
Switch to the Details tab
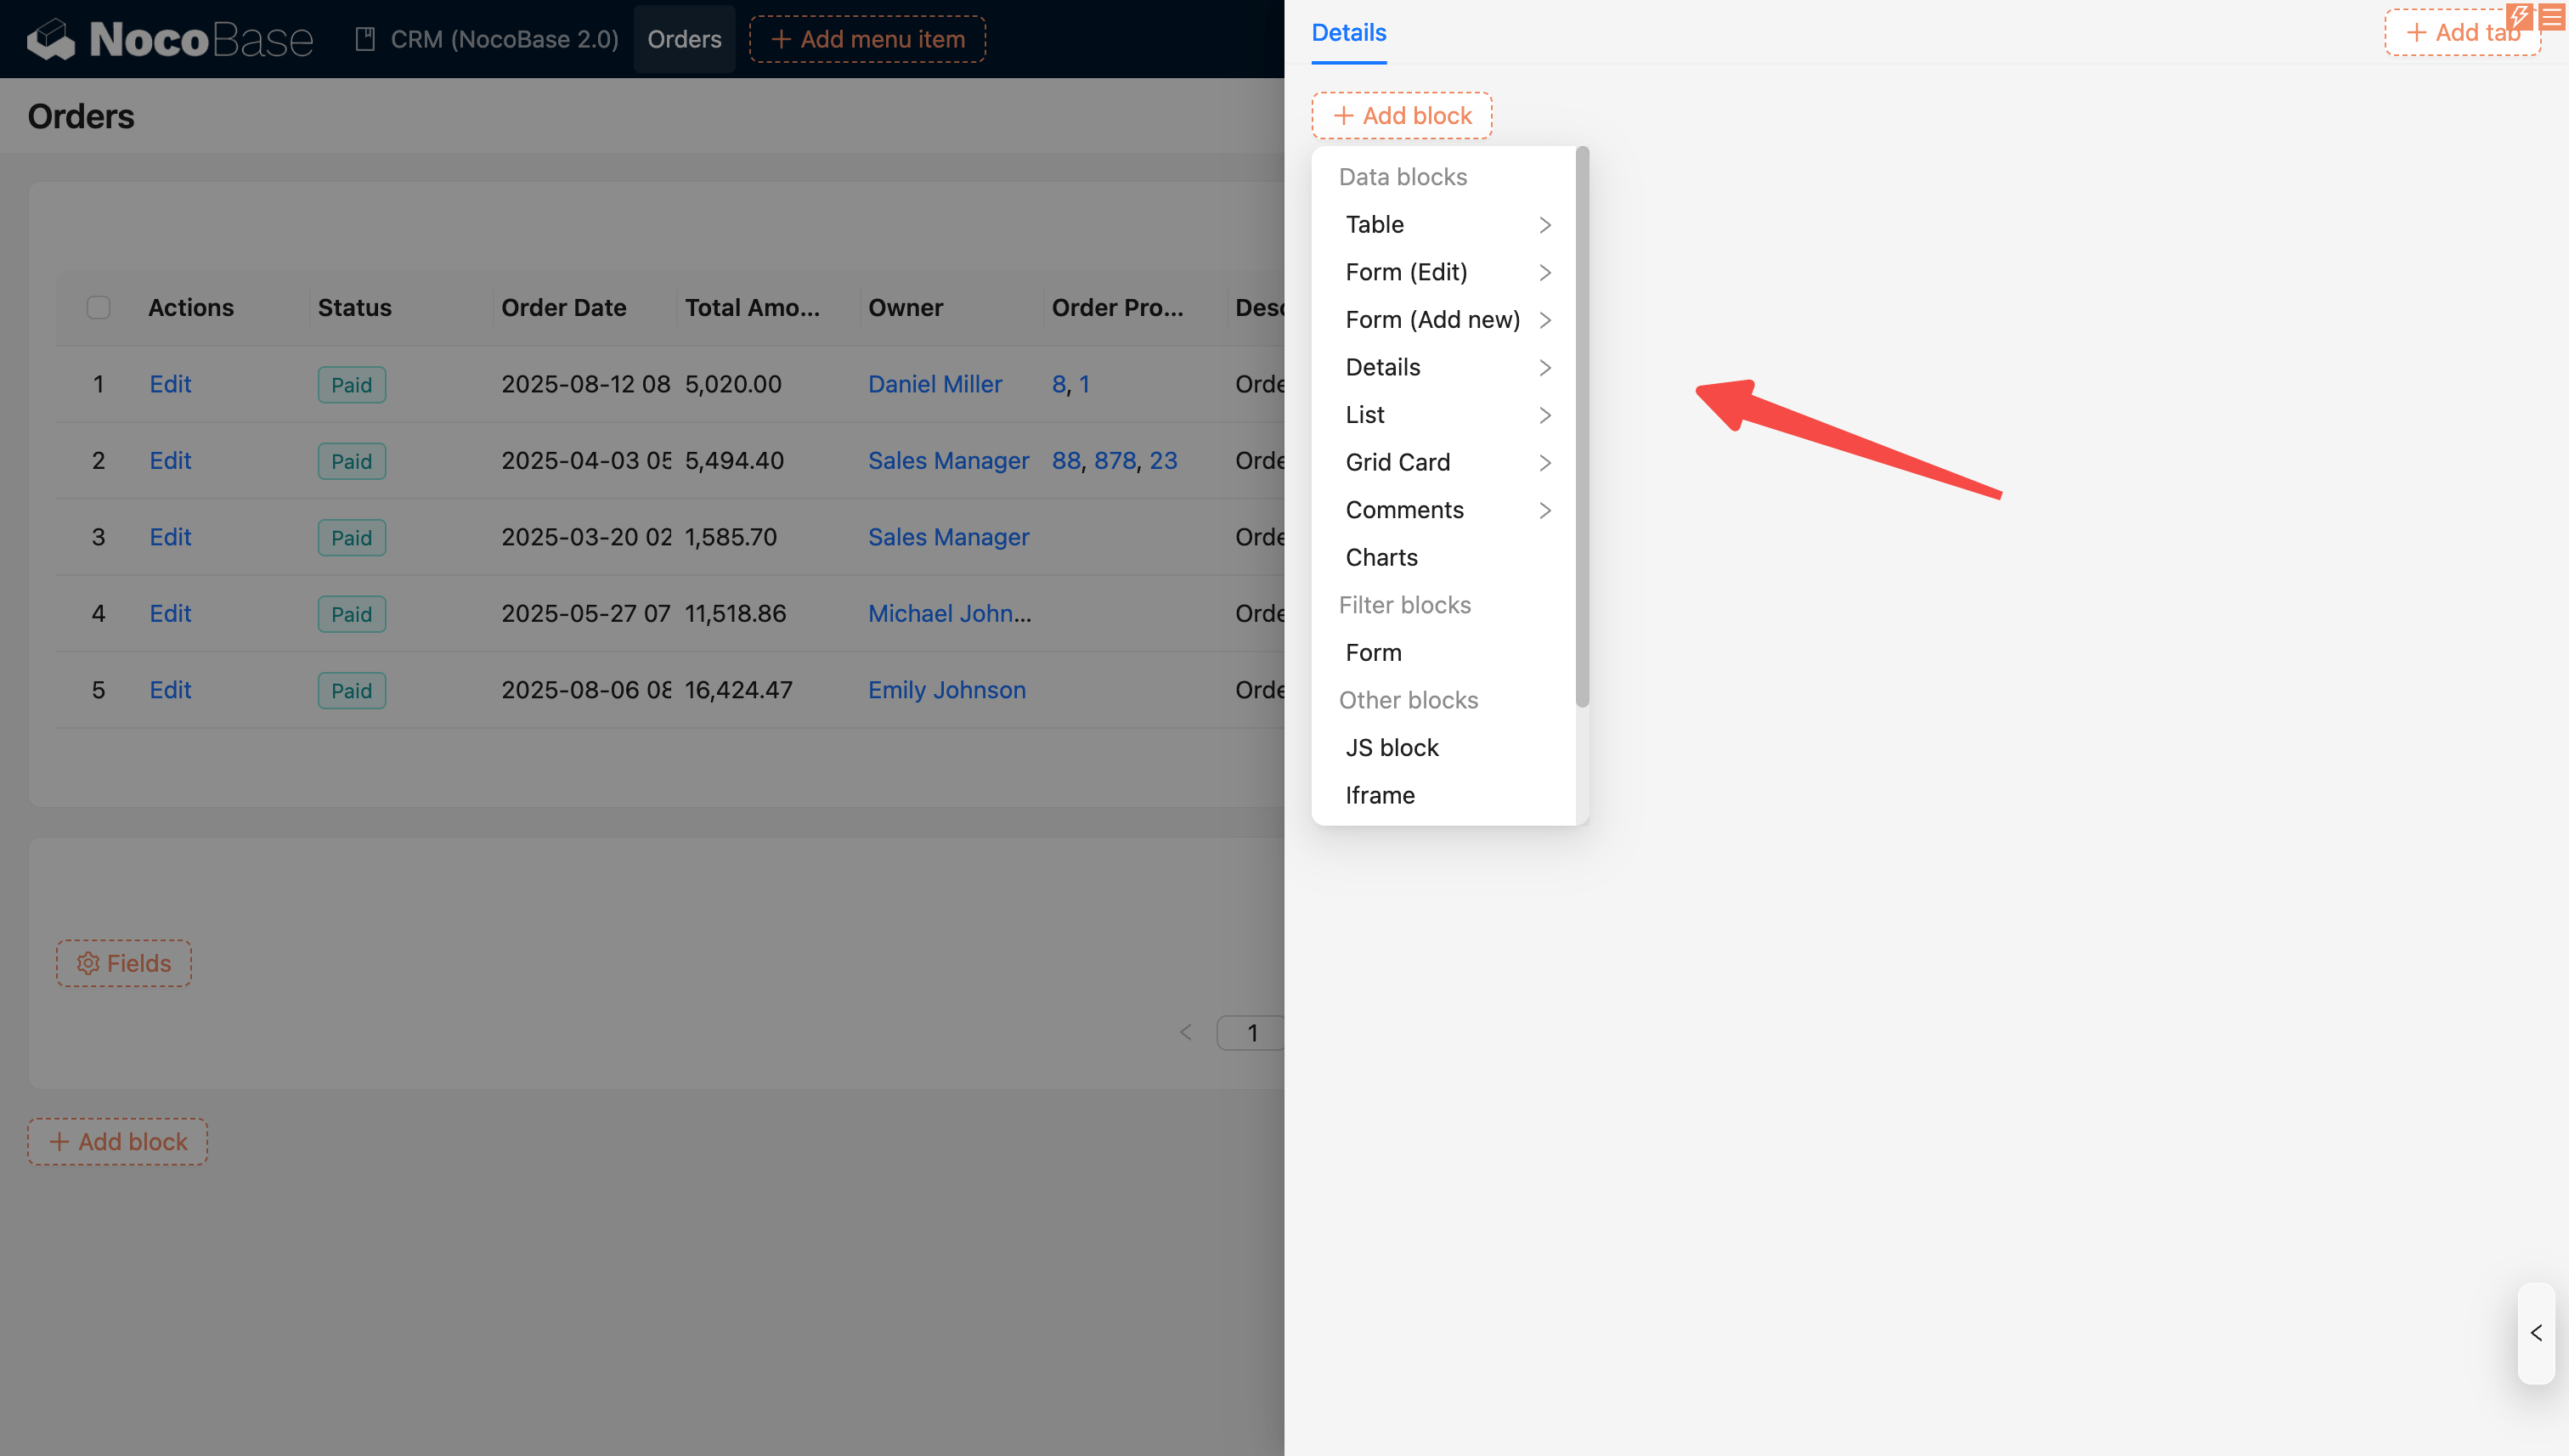pyautogui.click(x=1348, y=33)
